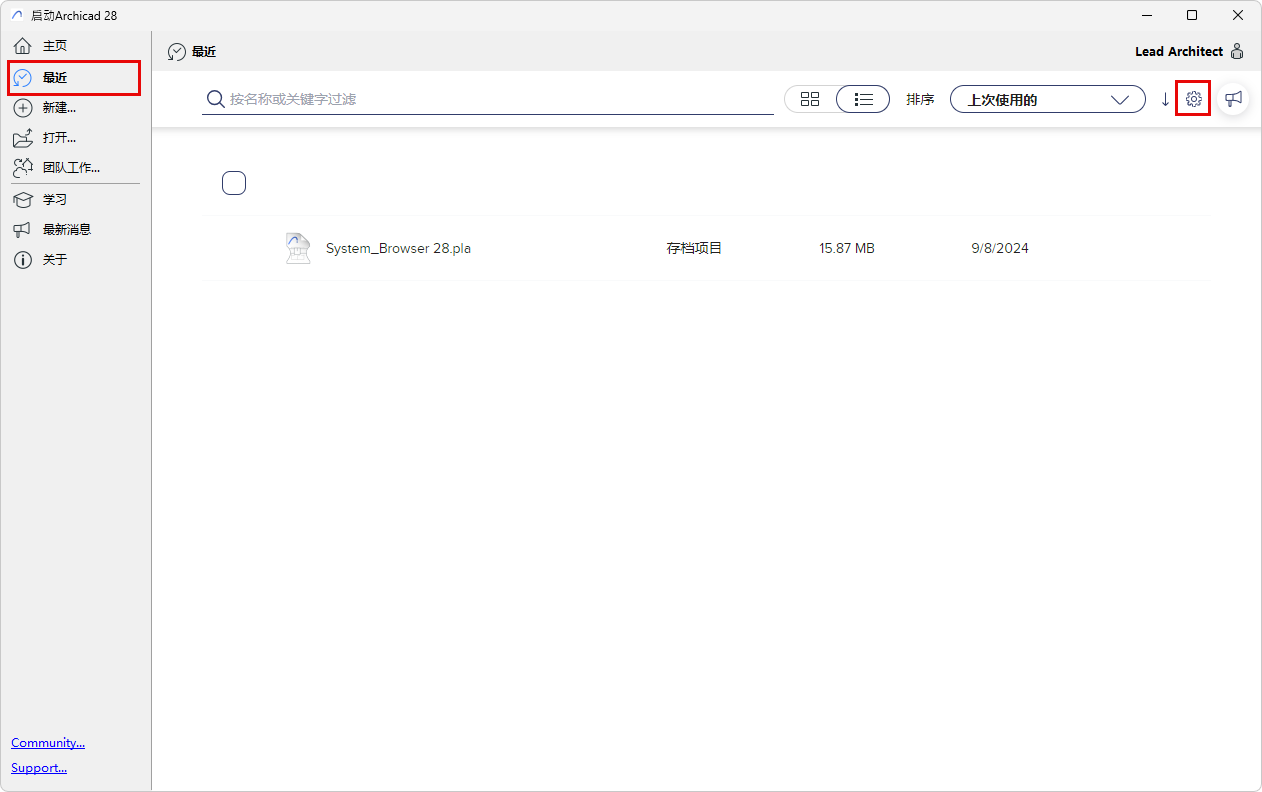Click the 最近 header clock icon
This screenshot has height=792, width=1262.
coord(177,52)
